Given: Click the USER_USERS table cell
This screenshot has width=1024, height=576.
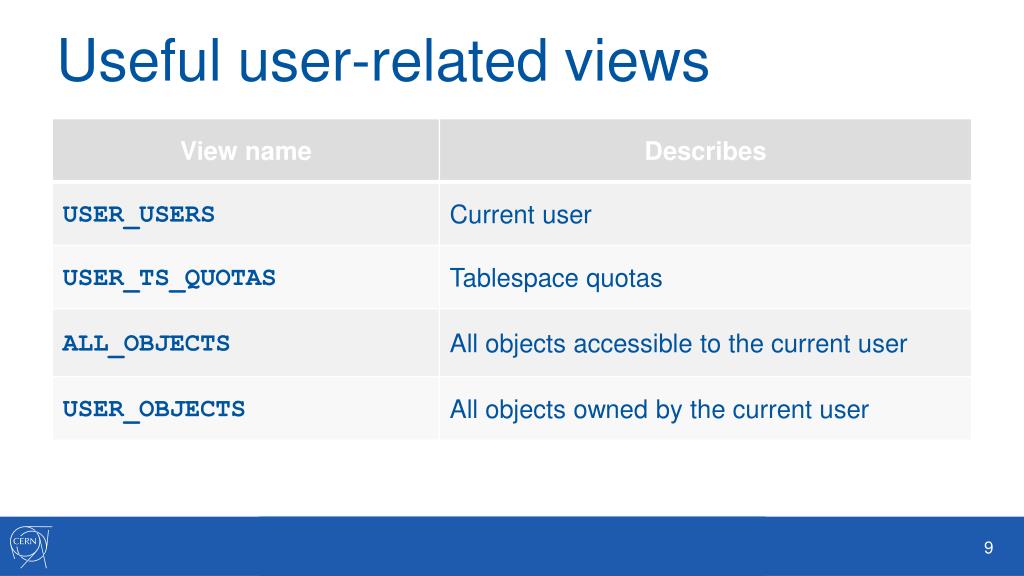Looking at the screenshot, I should [x=246, y=214].
